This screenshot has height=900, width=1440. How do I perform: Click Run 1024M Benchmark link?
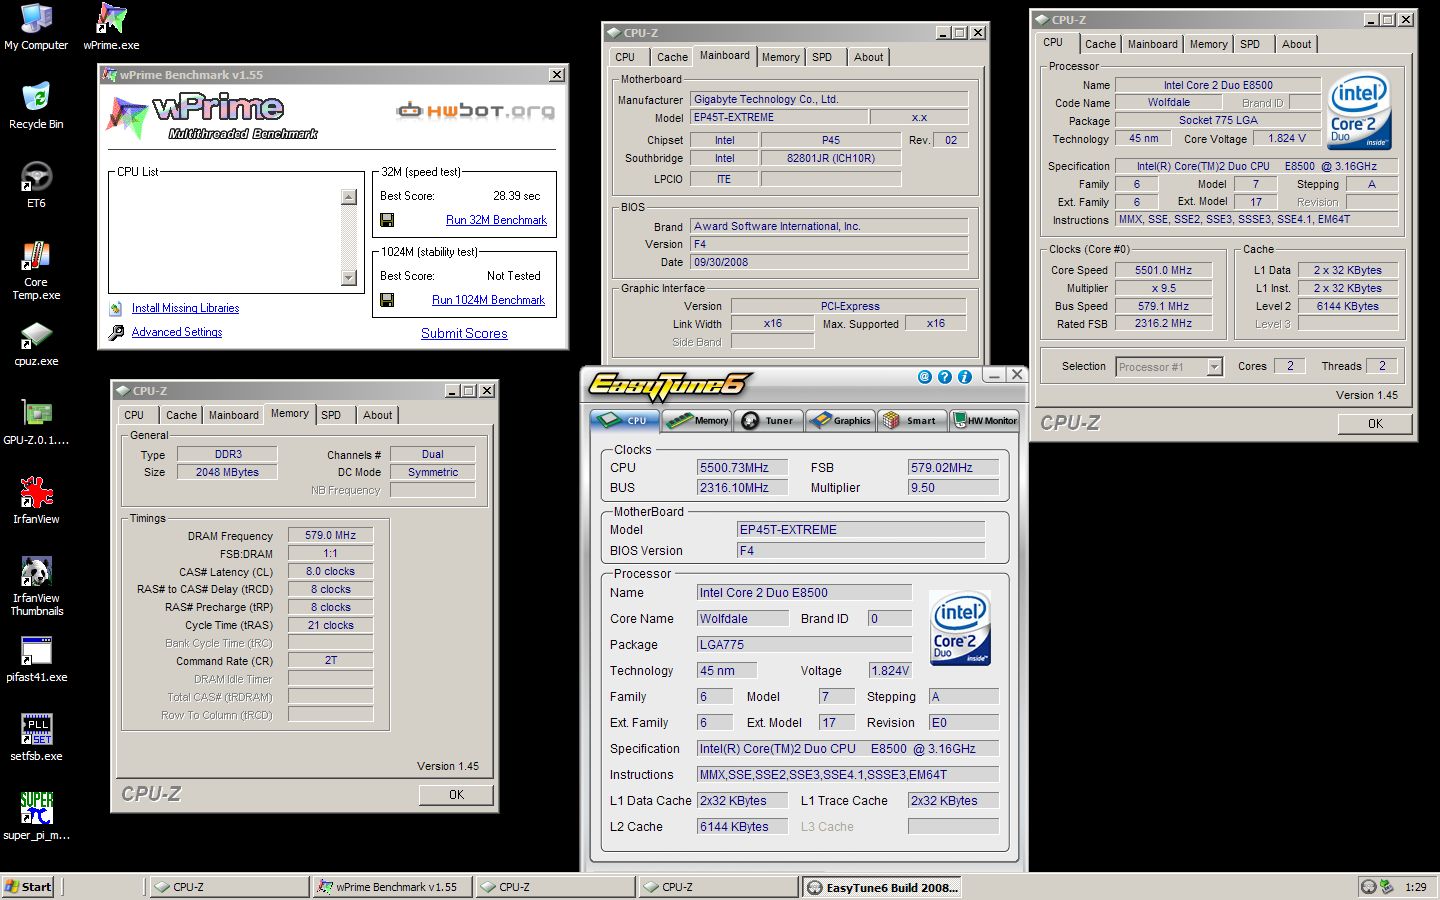coord(488,300)
